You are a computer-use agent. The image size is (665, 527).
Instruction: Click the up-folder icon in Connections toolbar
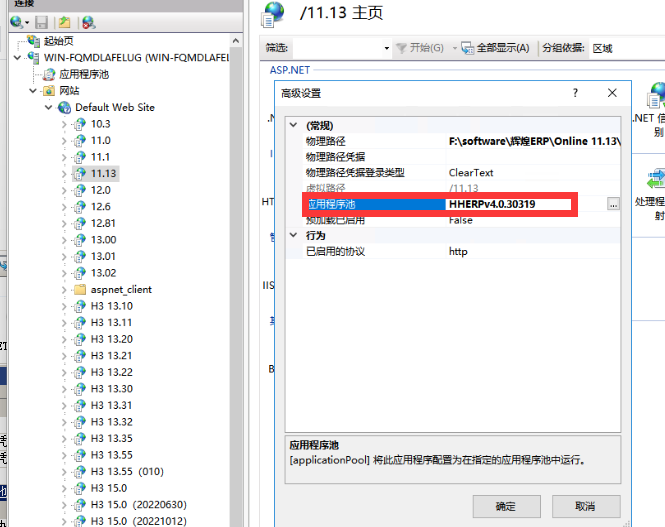click(x=65, y=22)
